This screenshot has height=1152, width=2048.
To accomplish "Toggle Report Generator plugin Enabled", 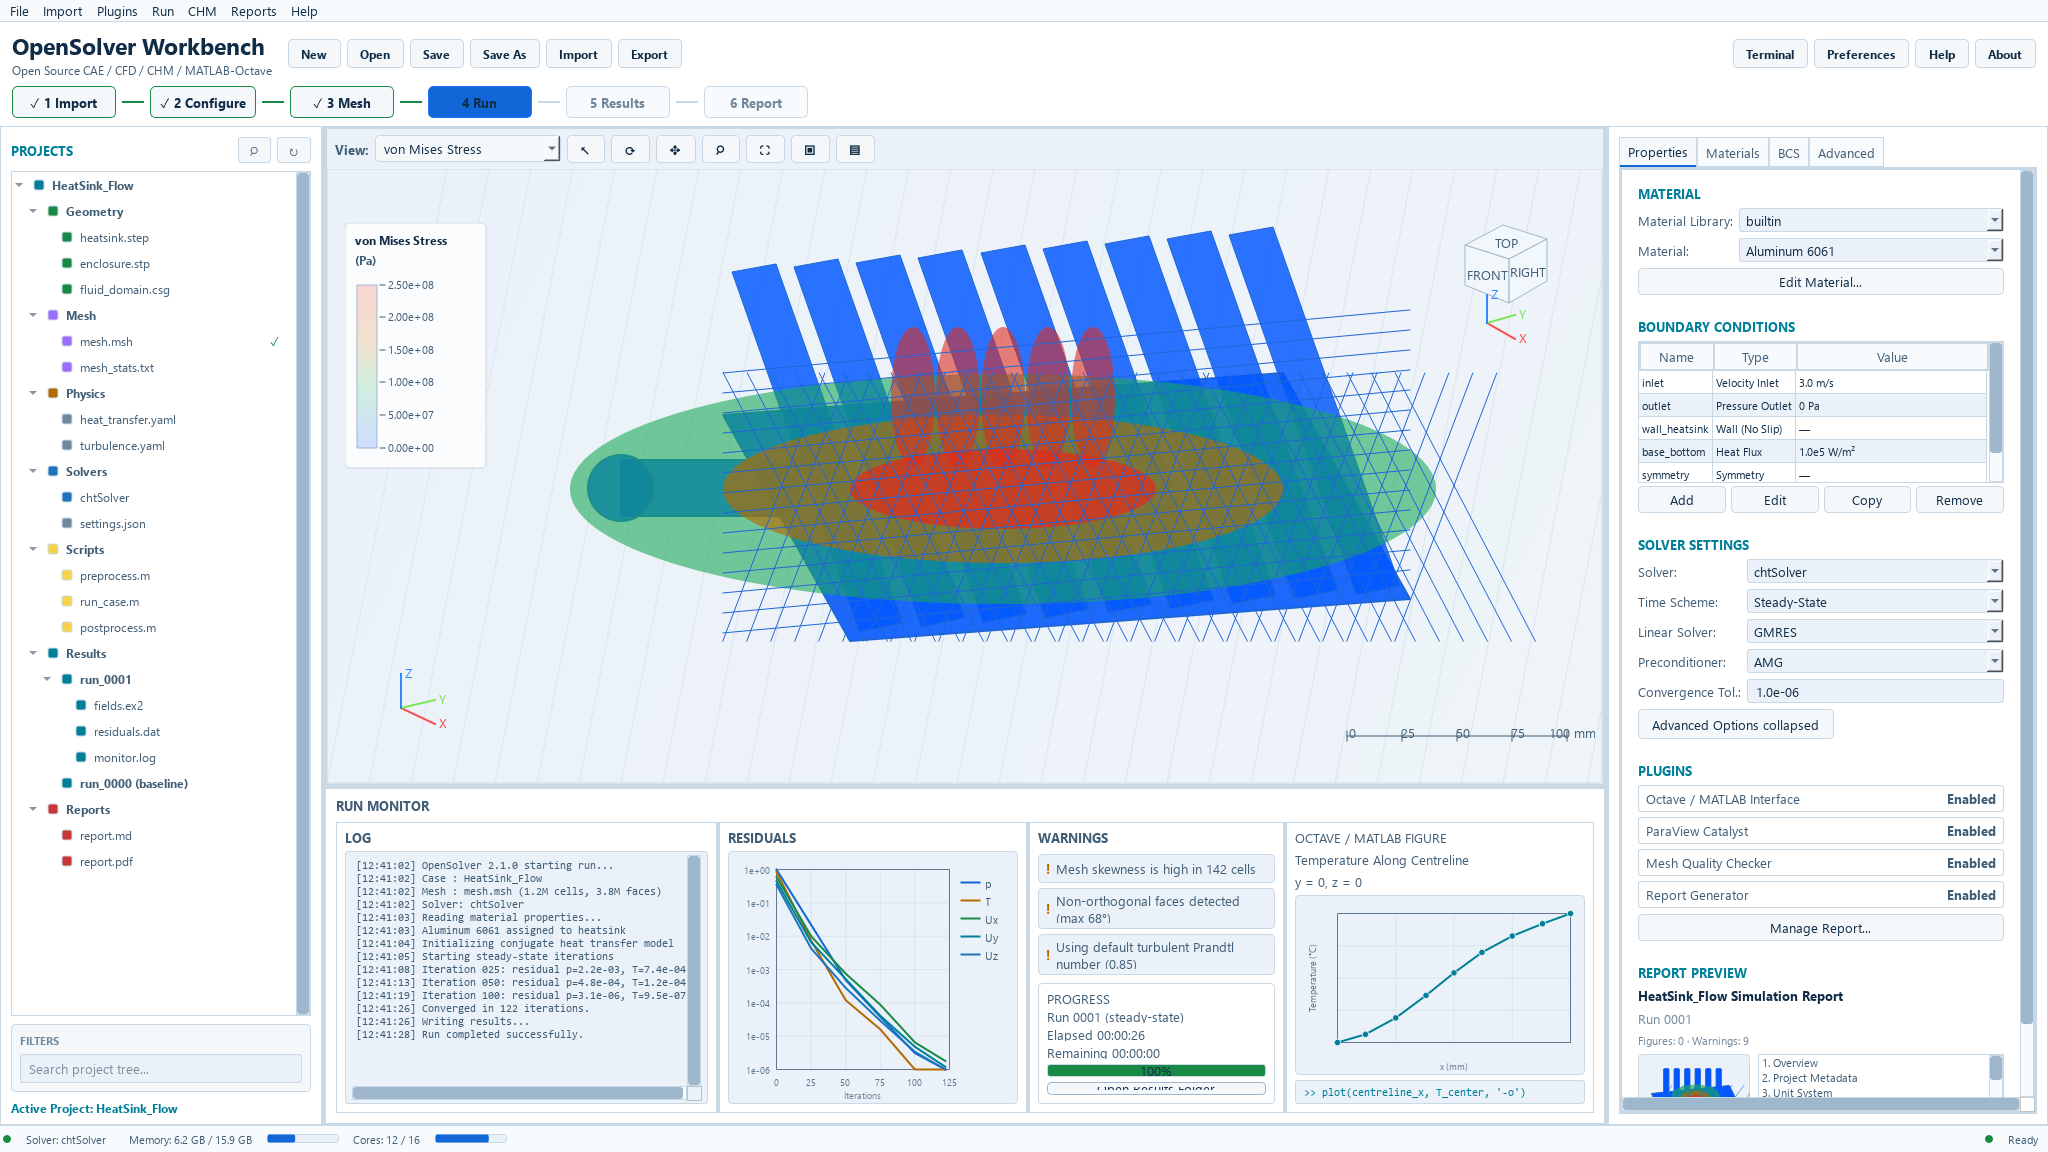I will (x=1970, y=896).
